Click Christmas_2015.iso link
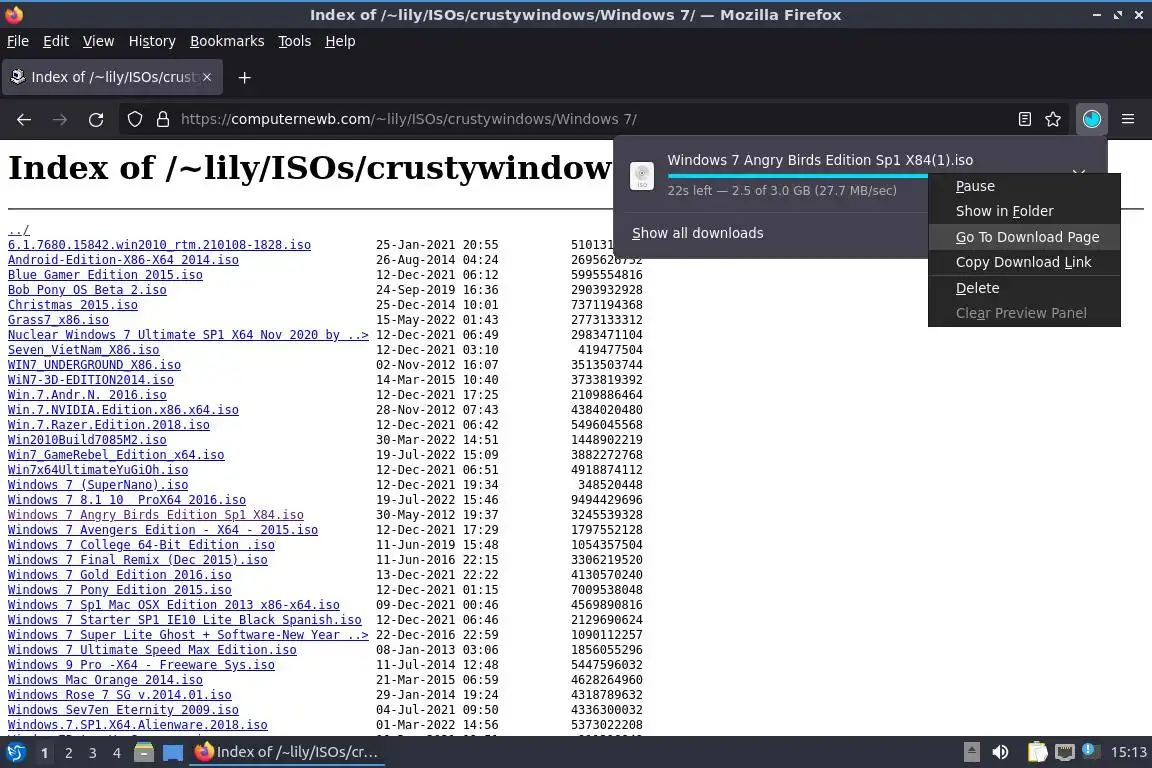The height and width of the screenshot is (768, 1152). click(x=72, y=304)
